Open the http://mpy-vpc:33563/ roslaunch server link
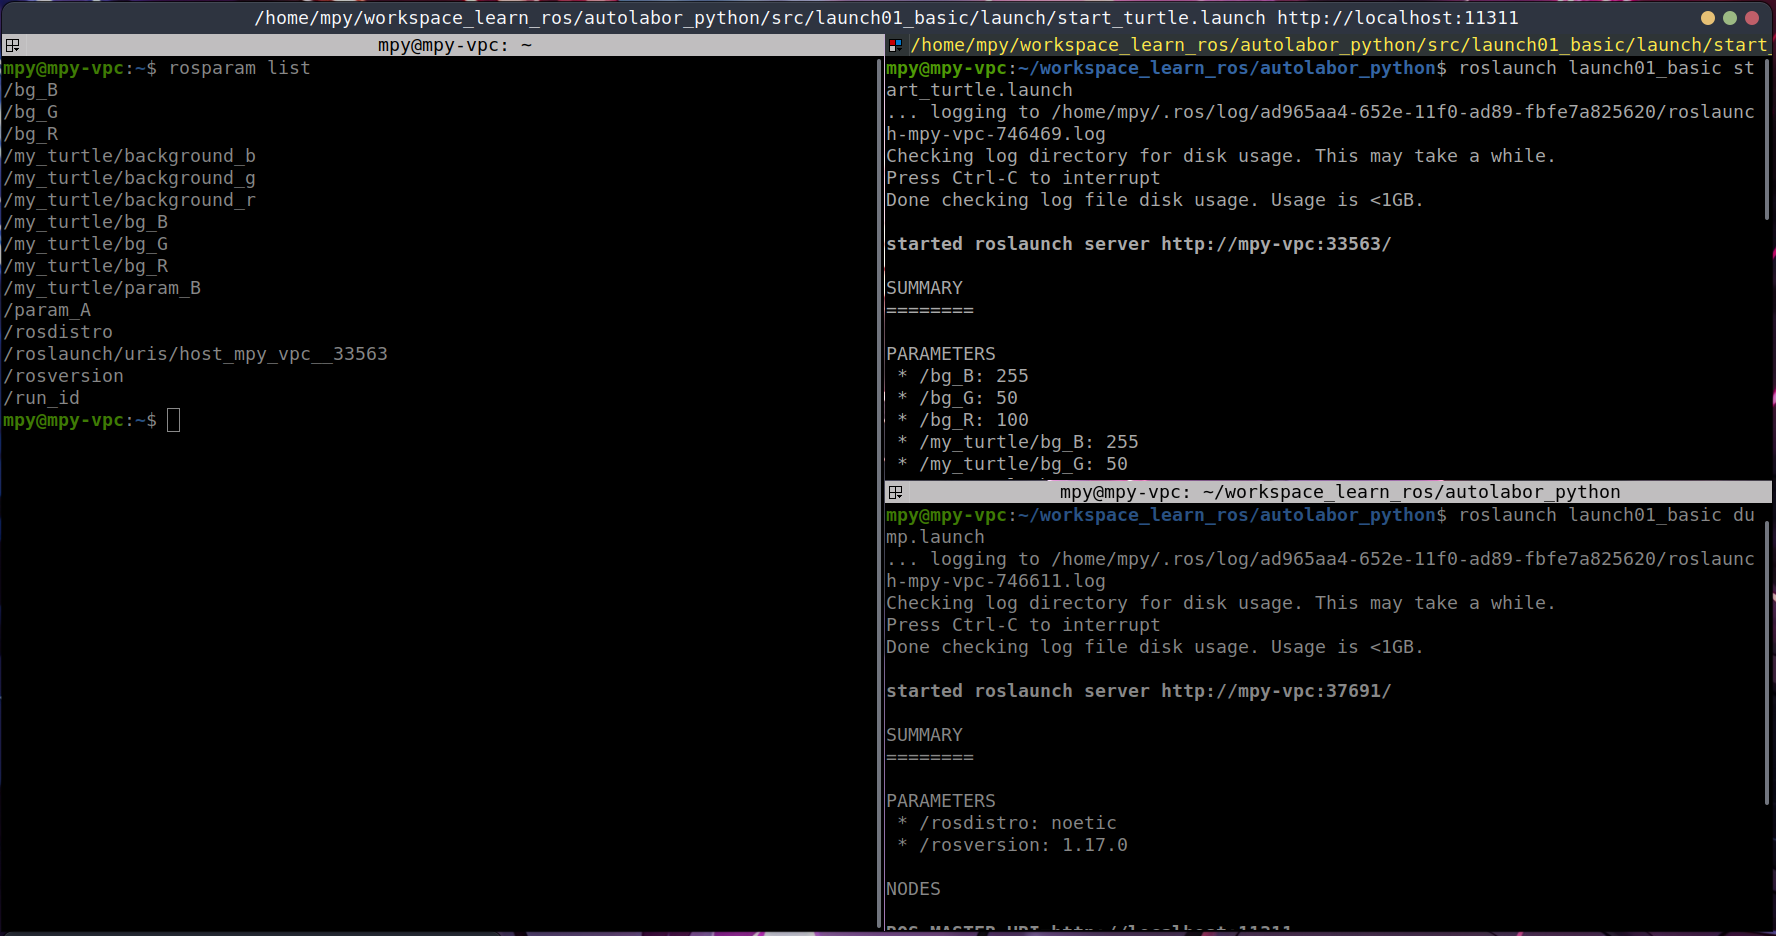The height and width of the screenshot is (936, 1776). coord(1275,244)
